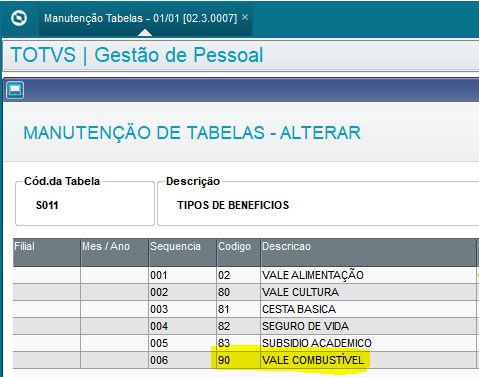Click the window icon in the blue bar
This screenshot has width=479, height=377.
(x=15, y=90)
